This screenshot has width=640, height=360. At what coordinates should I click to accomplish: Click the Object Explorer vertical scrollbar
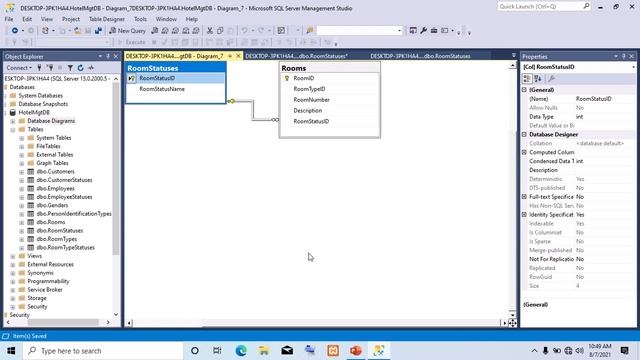116,196
